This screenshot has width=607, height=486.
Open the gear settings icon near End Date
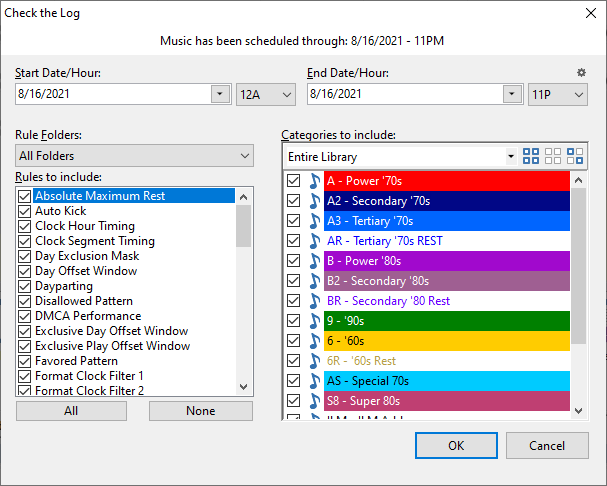pos(582,73)
